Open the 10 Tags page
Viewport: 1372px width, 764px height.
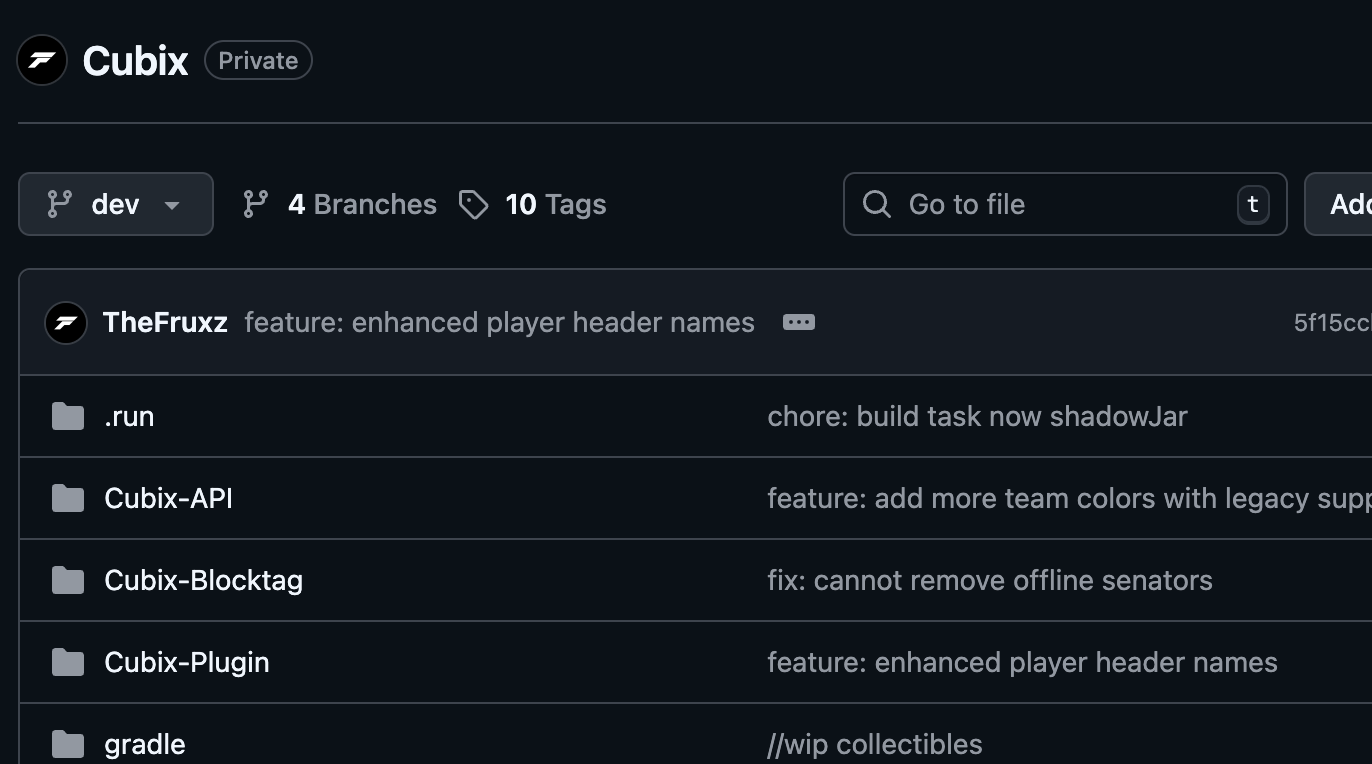tap(555, 205)
